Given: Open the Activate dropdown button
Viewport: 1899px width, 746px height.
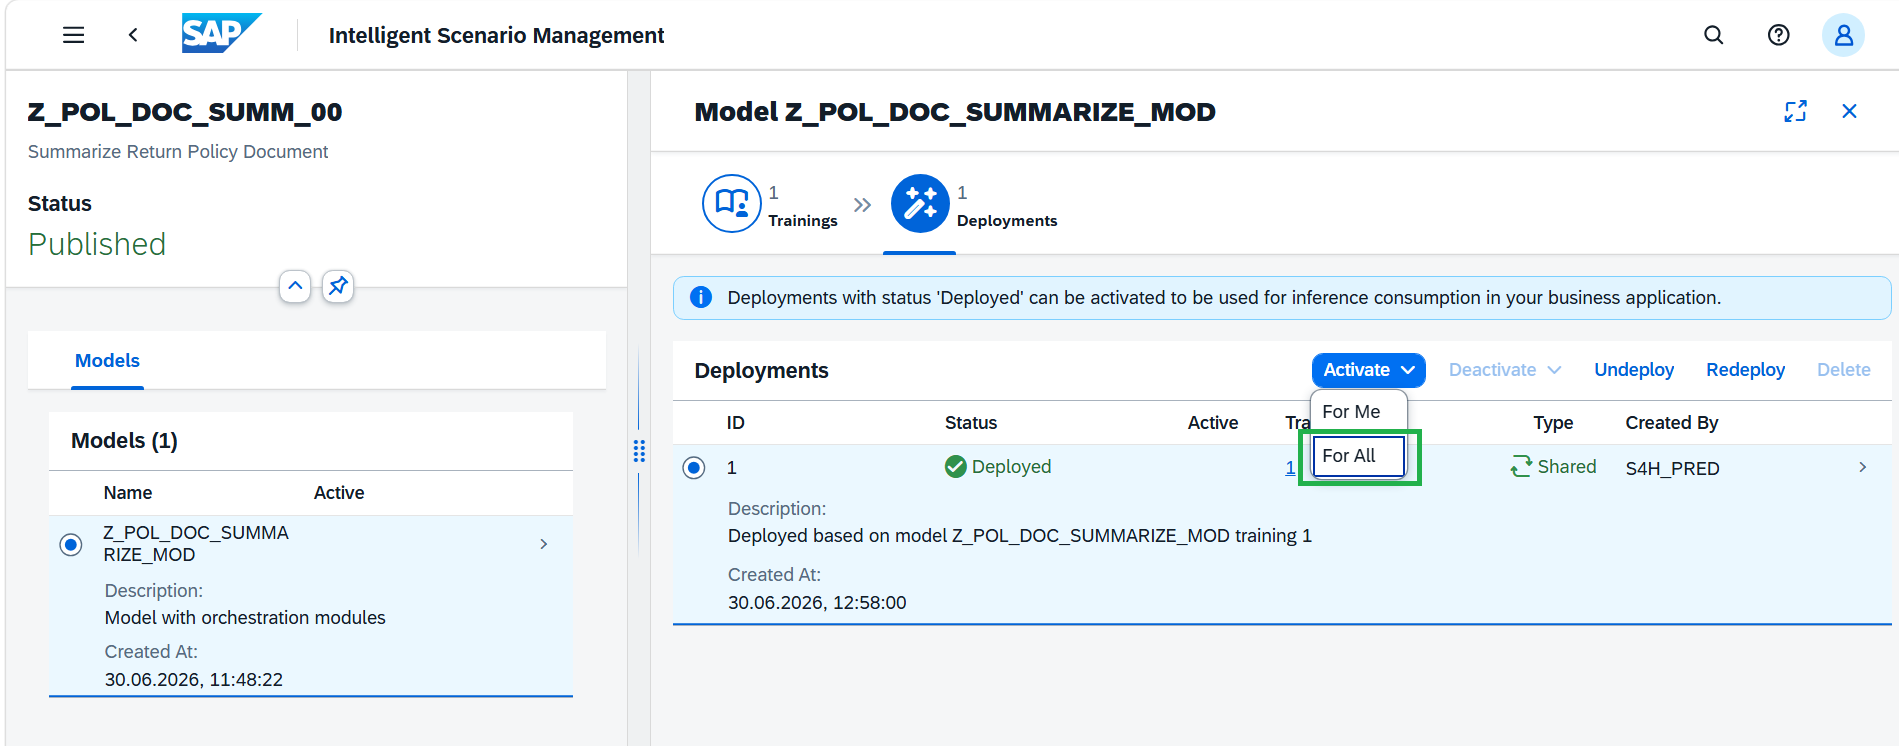Looking at the screenshot, I should (x=1368, y=370).
